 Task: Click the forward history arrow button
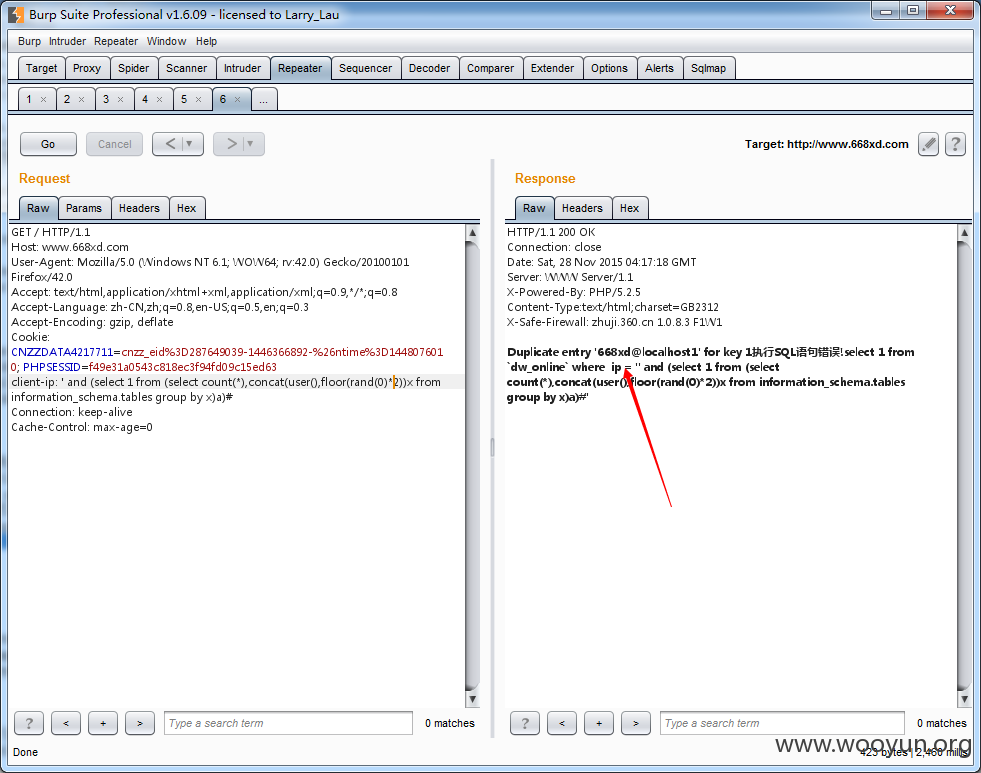(x=231, y=144)
